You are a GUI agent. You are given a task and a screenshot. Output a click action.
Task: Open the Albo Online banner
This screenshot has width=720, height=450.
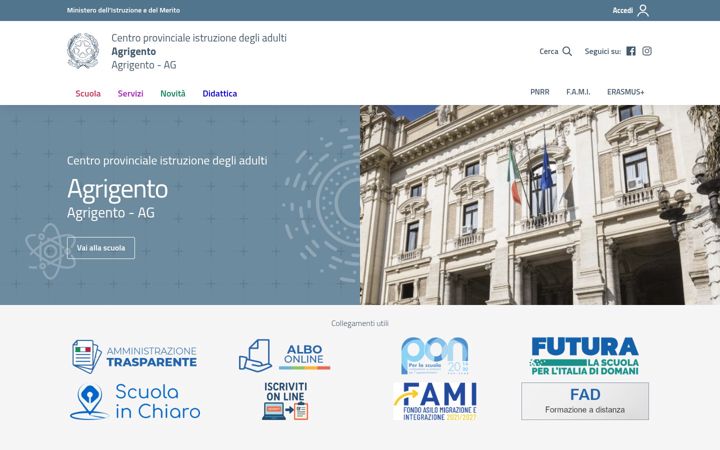pos(284,355)
